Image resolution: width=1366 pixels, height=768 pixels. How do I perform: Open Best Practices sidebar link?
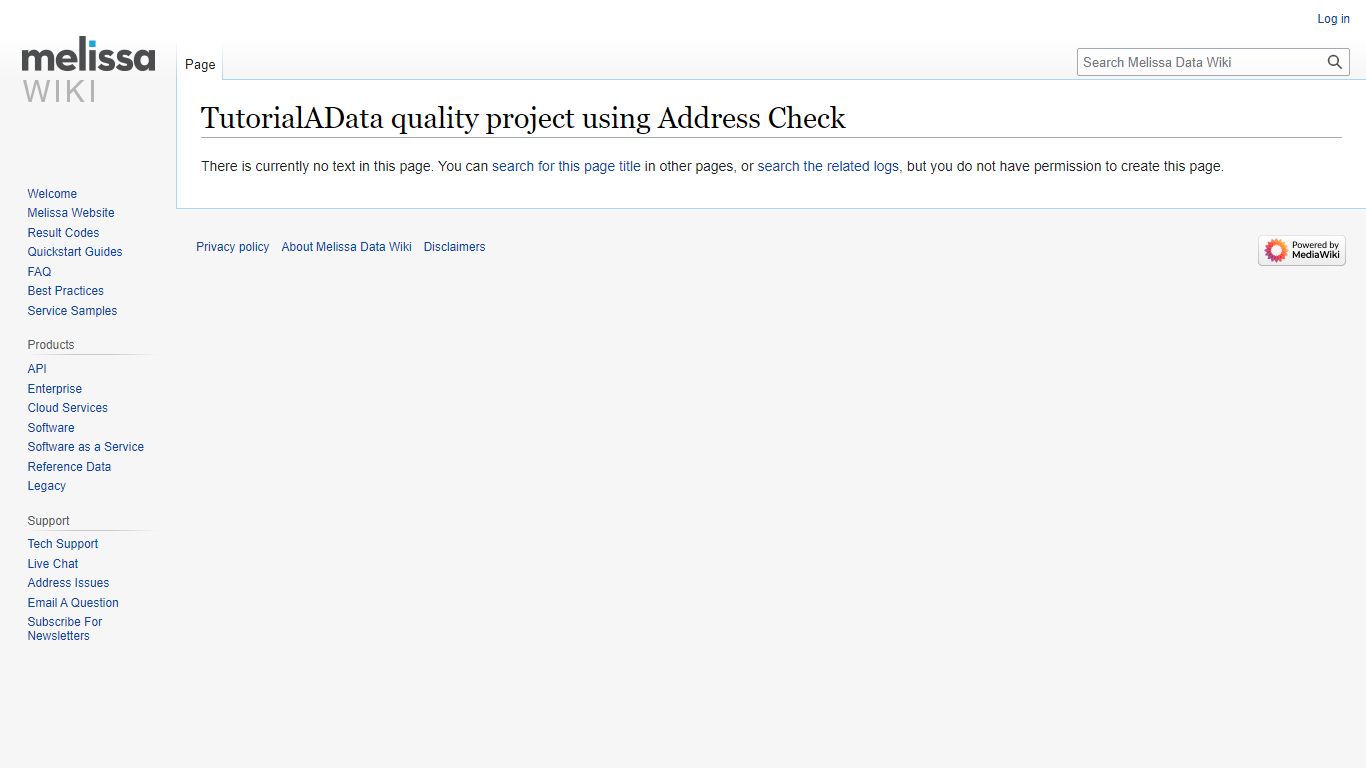[x=65, y=291]
